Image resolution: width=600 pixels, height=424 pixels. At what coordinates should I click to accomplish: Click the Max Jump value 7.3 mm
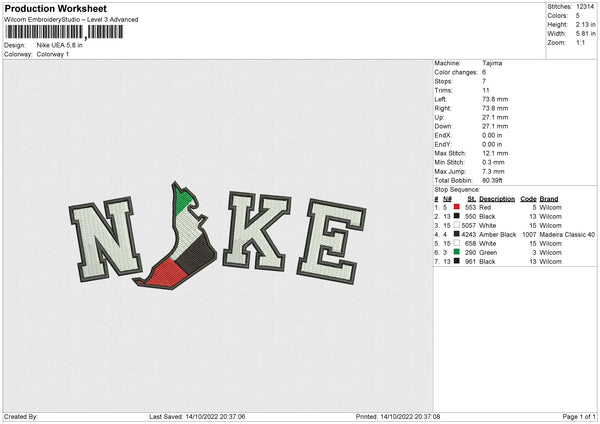pyautogui.click(x=493, y=171)
